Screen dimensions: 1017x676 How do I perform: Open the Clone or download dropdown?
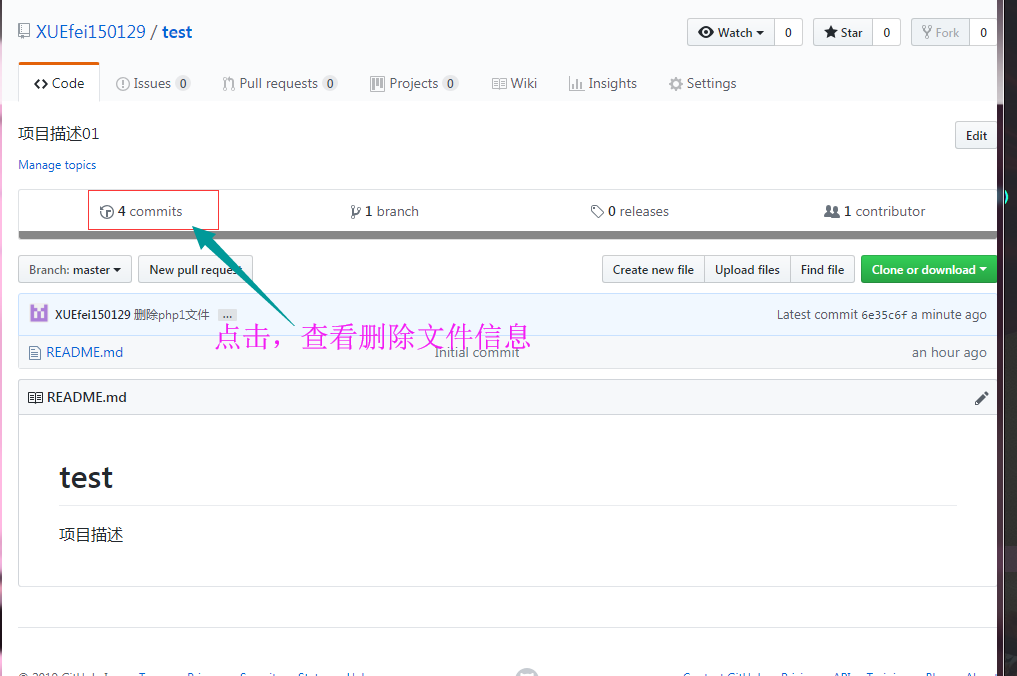[x=928, y=269]
